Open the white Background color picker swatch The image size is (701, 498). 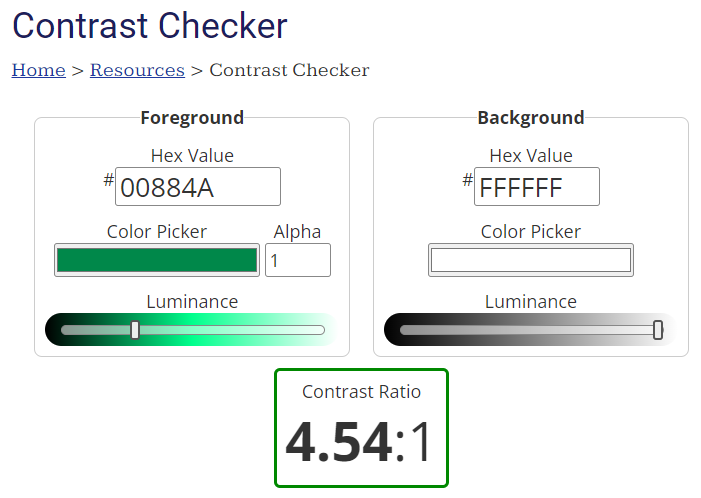tap(531, 260)
